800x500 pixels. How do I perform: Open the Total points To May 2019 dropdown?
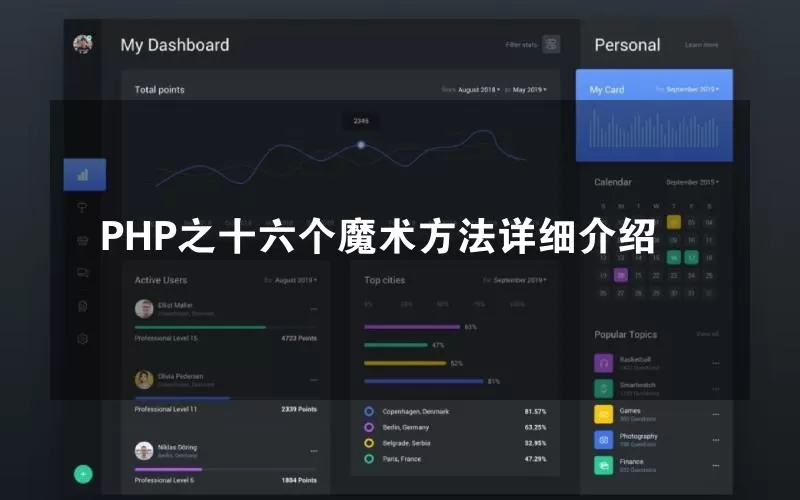tap(530, 89)
